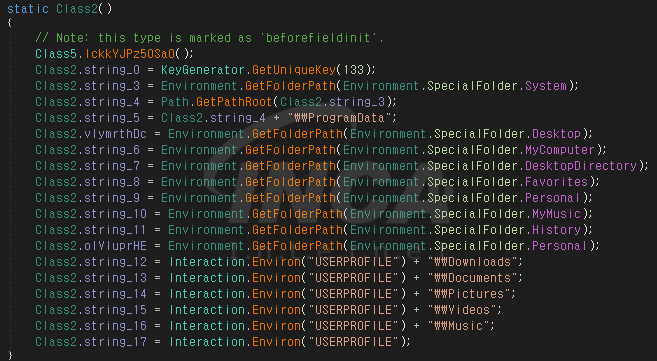The width and height of the screenshot is (657, 361).
Task: Click the "\\Downloads" string literal
Action: (x=473, y=262)
